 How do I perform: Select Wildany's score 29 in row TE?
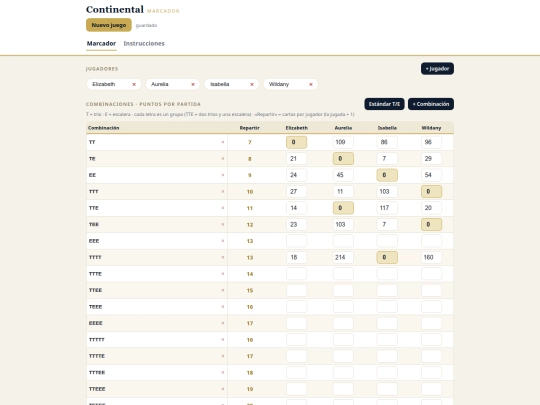coord(431,159)
